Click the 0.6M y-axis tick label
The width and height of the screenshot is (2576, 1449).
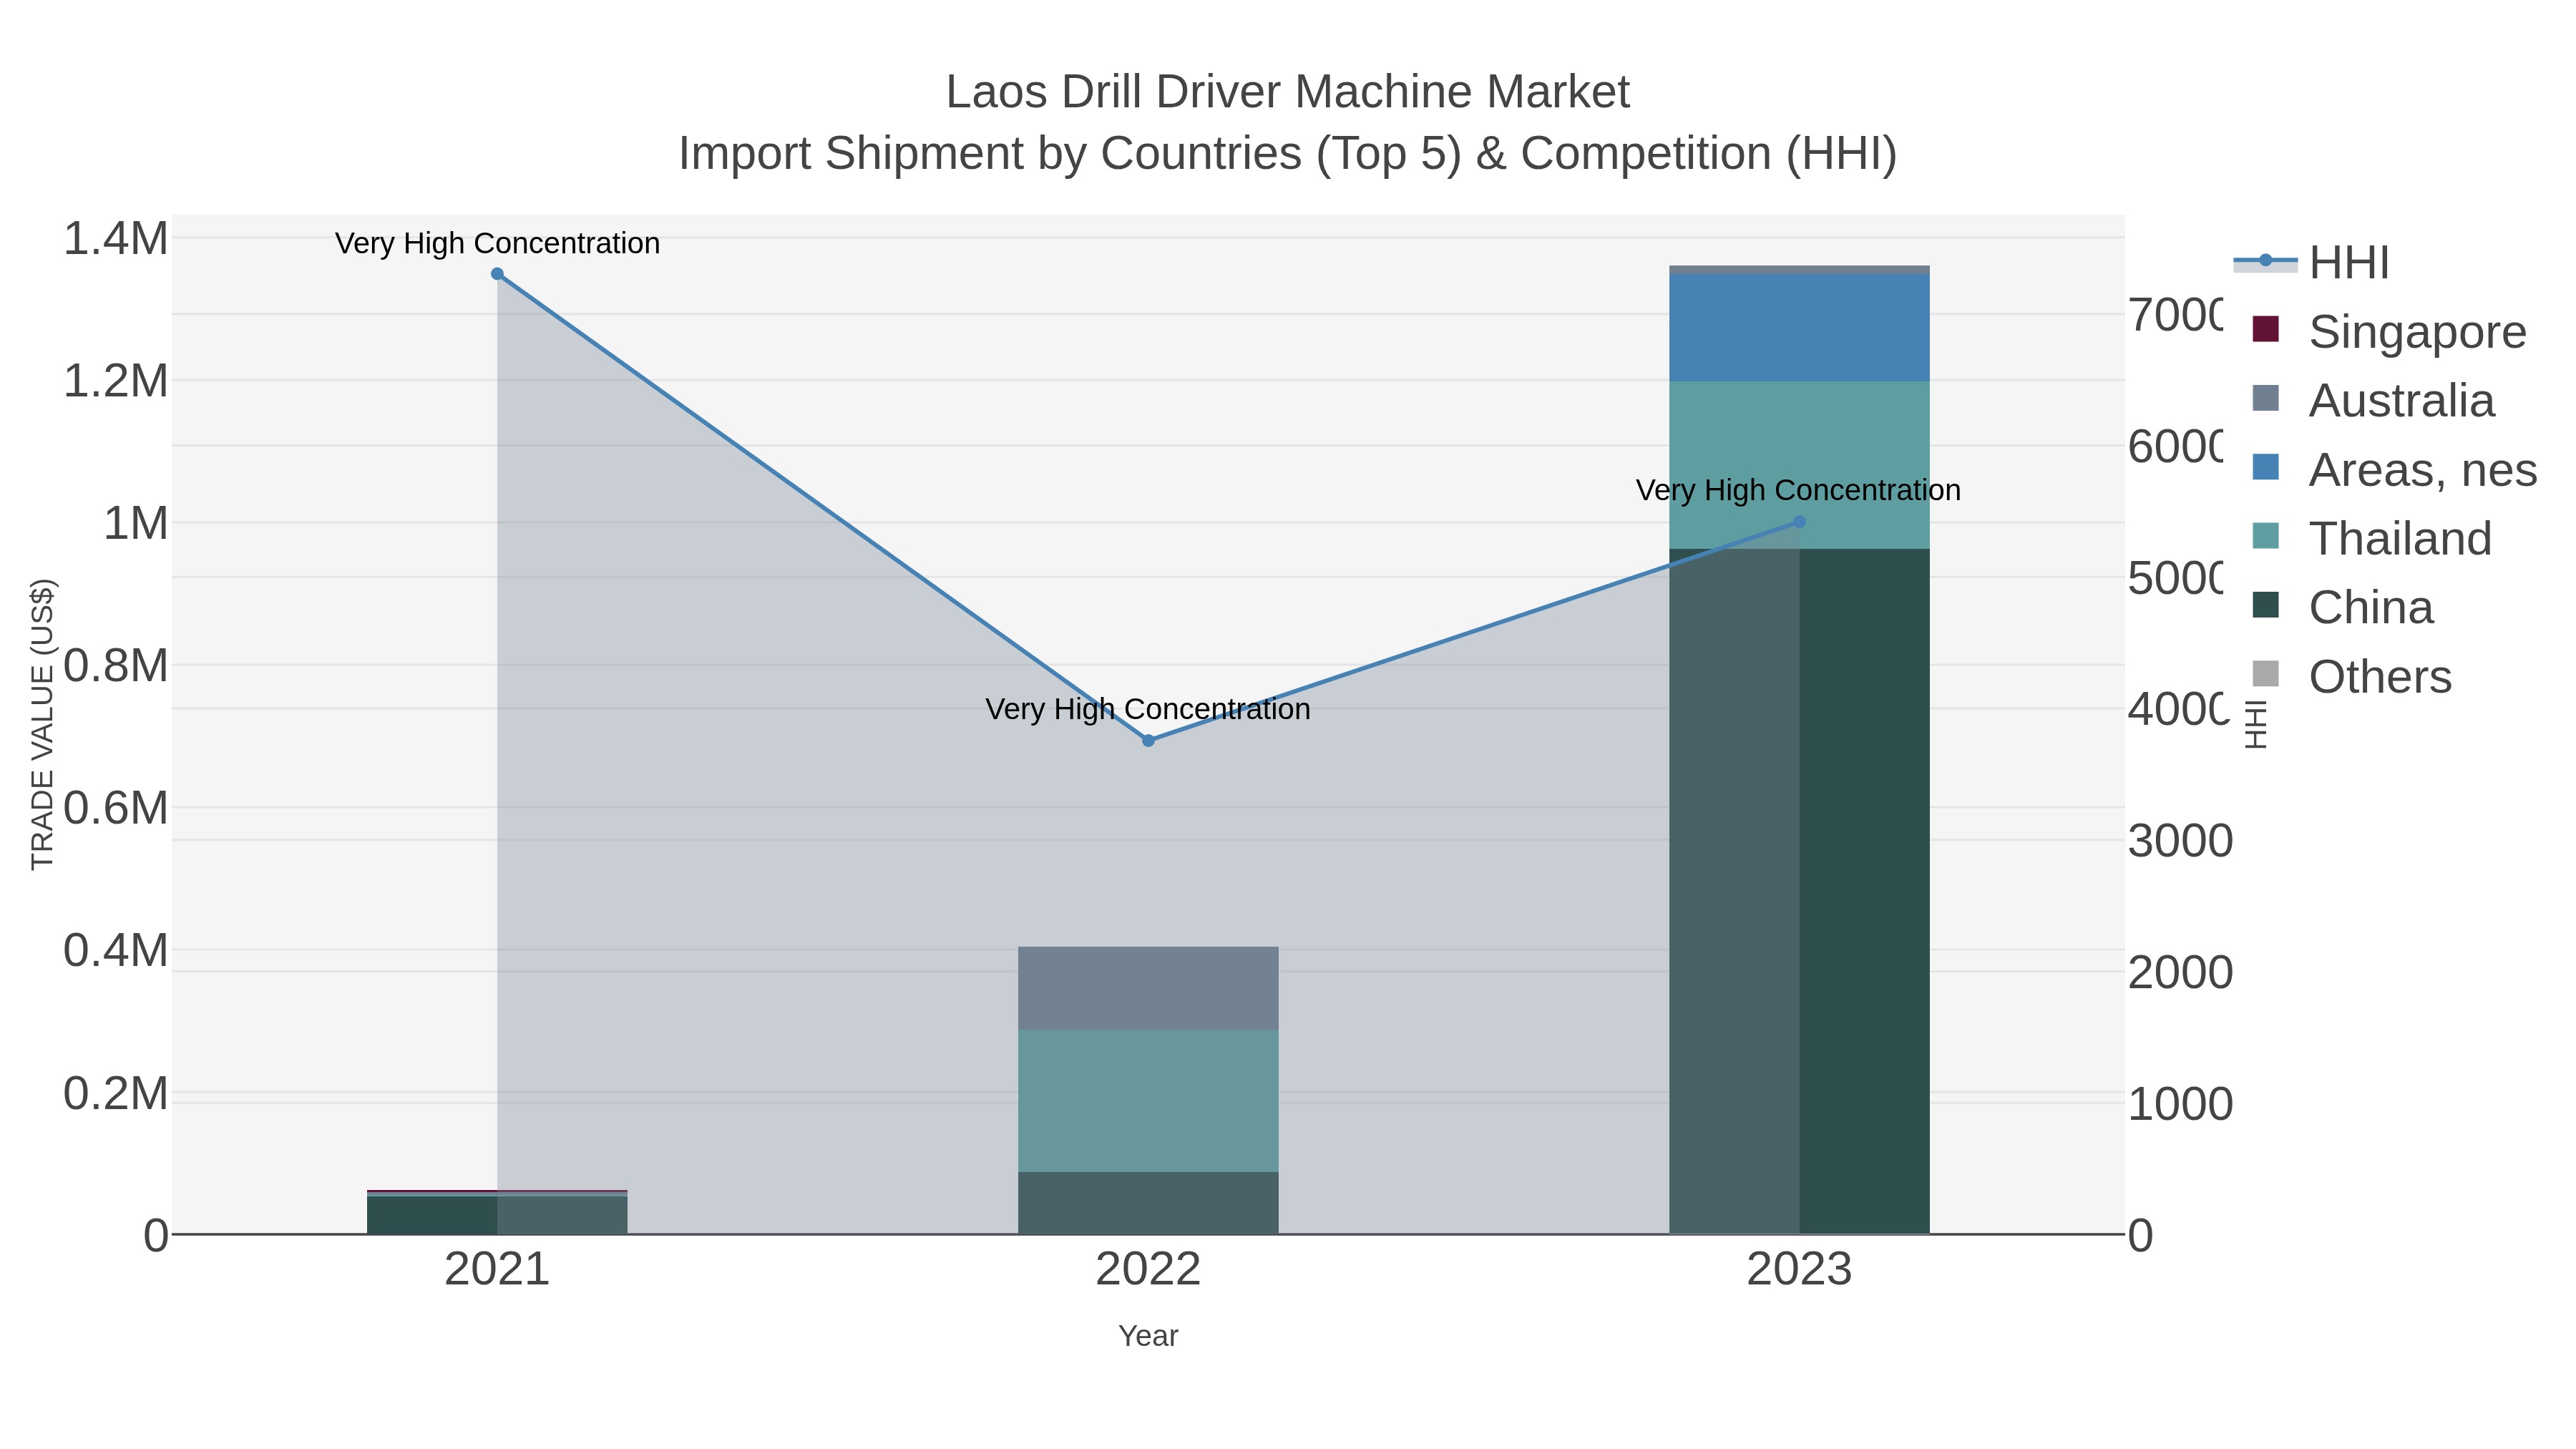(116, 808)
